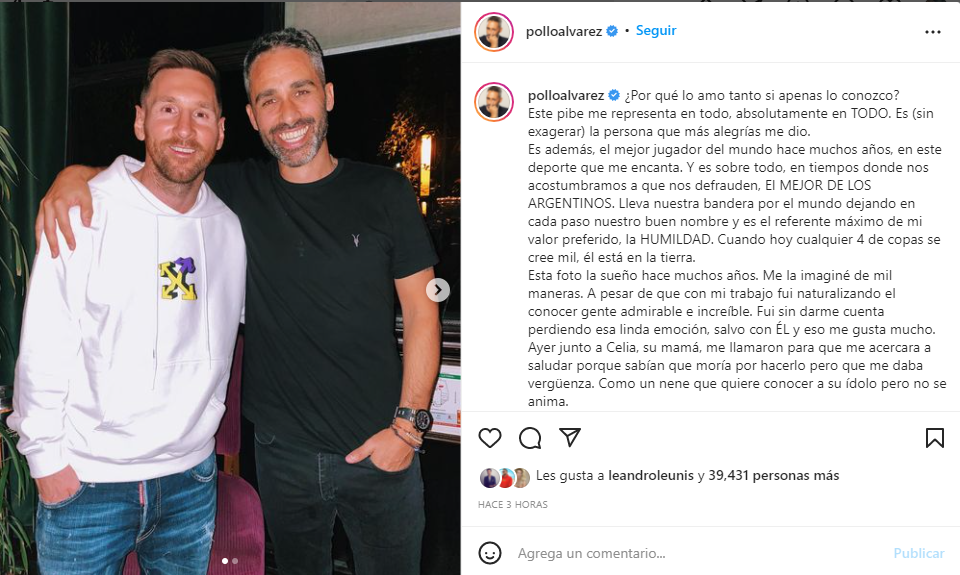
Task: Open emoji picker smiley icon
Action: point(489,553)
